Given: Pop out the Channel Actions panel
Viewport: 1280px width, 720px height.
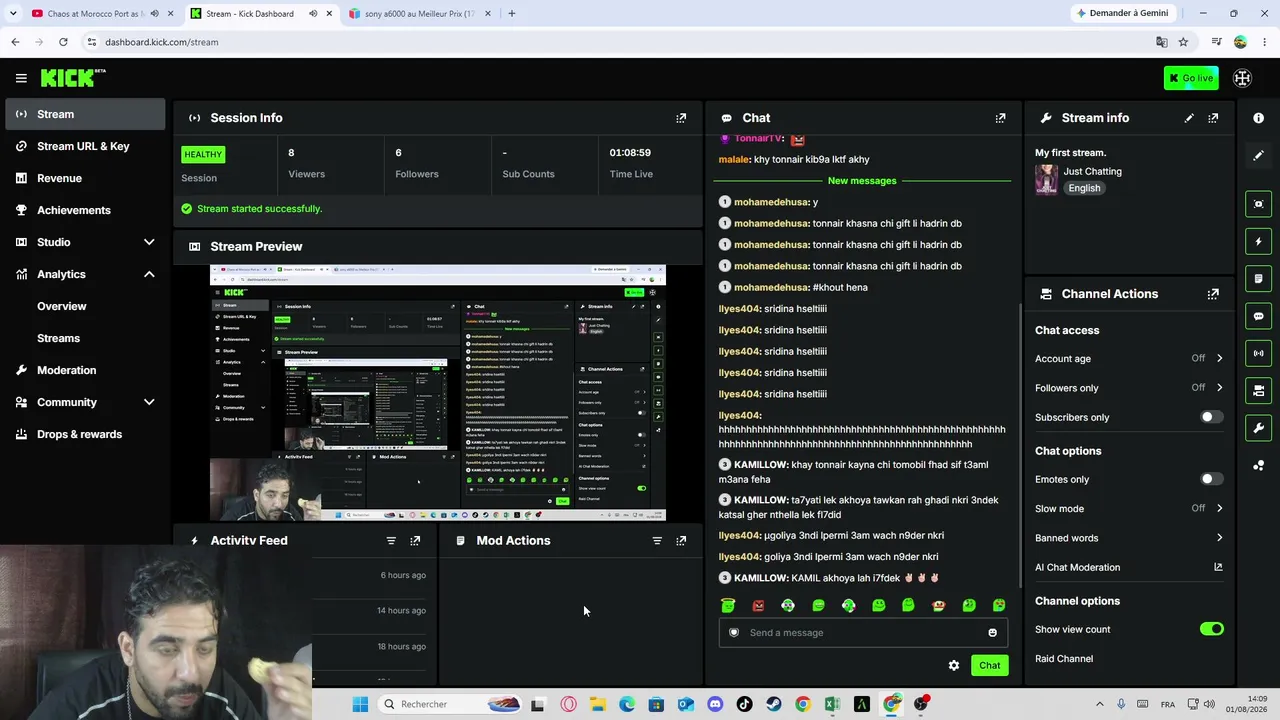Looking at the screenshot, I should pyautogui.click(x=1213, y=294).
